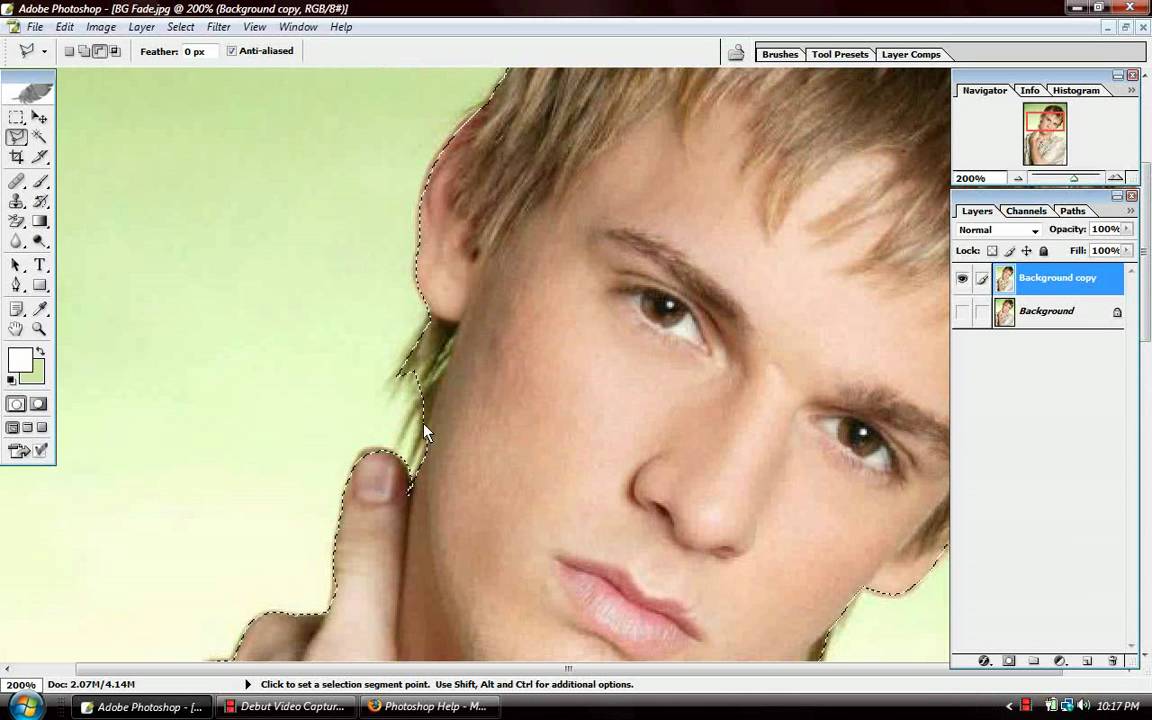The image size is (1152, 720).
Task: Open the Opacity value slider arrow
Action: pos(1125,229)
